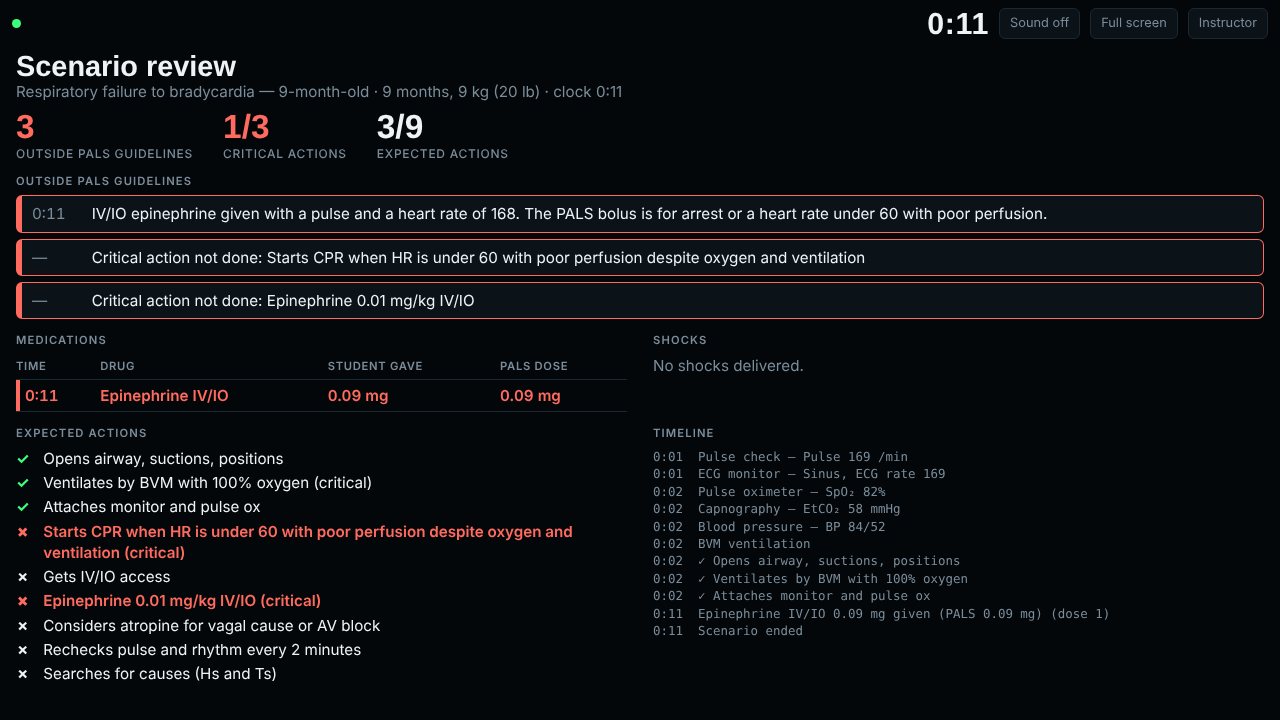Toggle the Sound off button
The width and height of the screenshot is (1280, 720).
click(x=1039, y=23)
